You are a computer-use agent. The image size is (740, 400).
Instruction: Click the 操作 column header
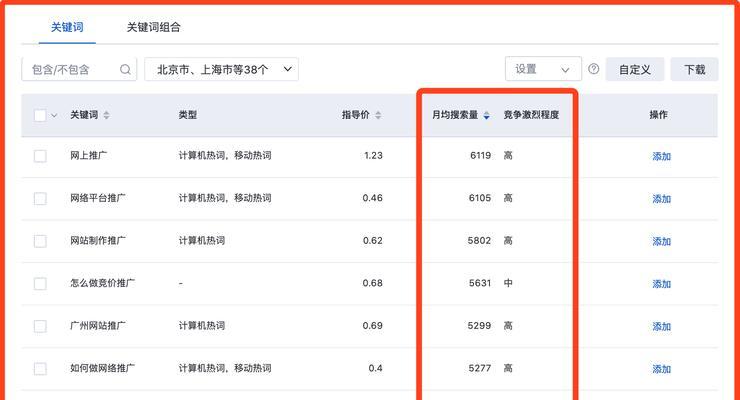pos(658,115)
